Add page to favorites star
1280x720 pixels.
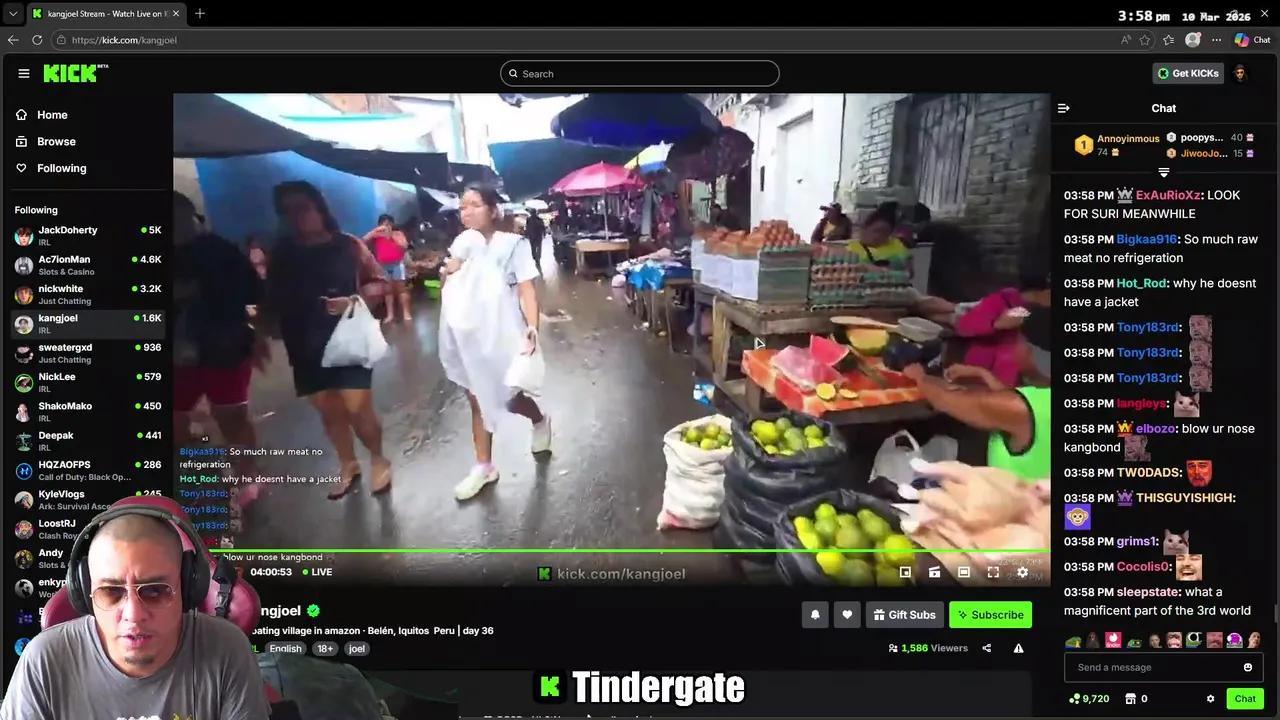(1145, 40)
